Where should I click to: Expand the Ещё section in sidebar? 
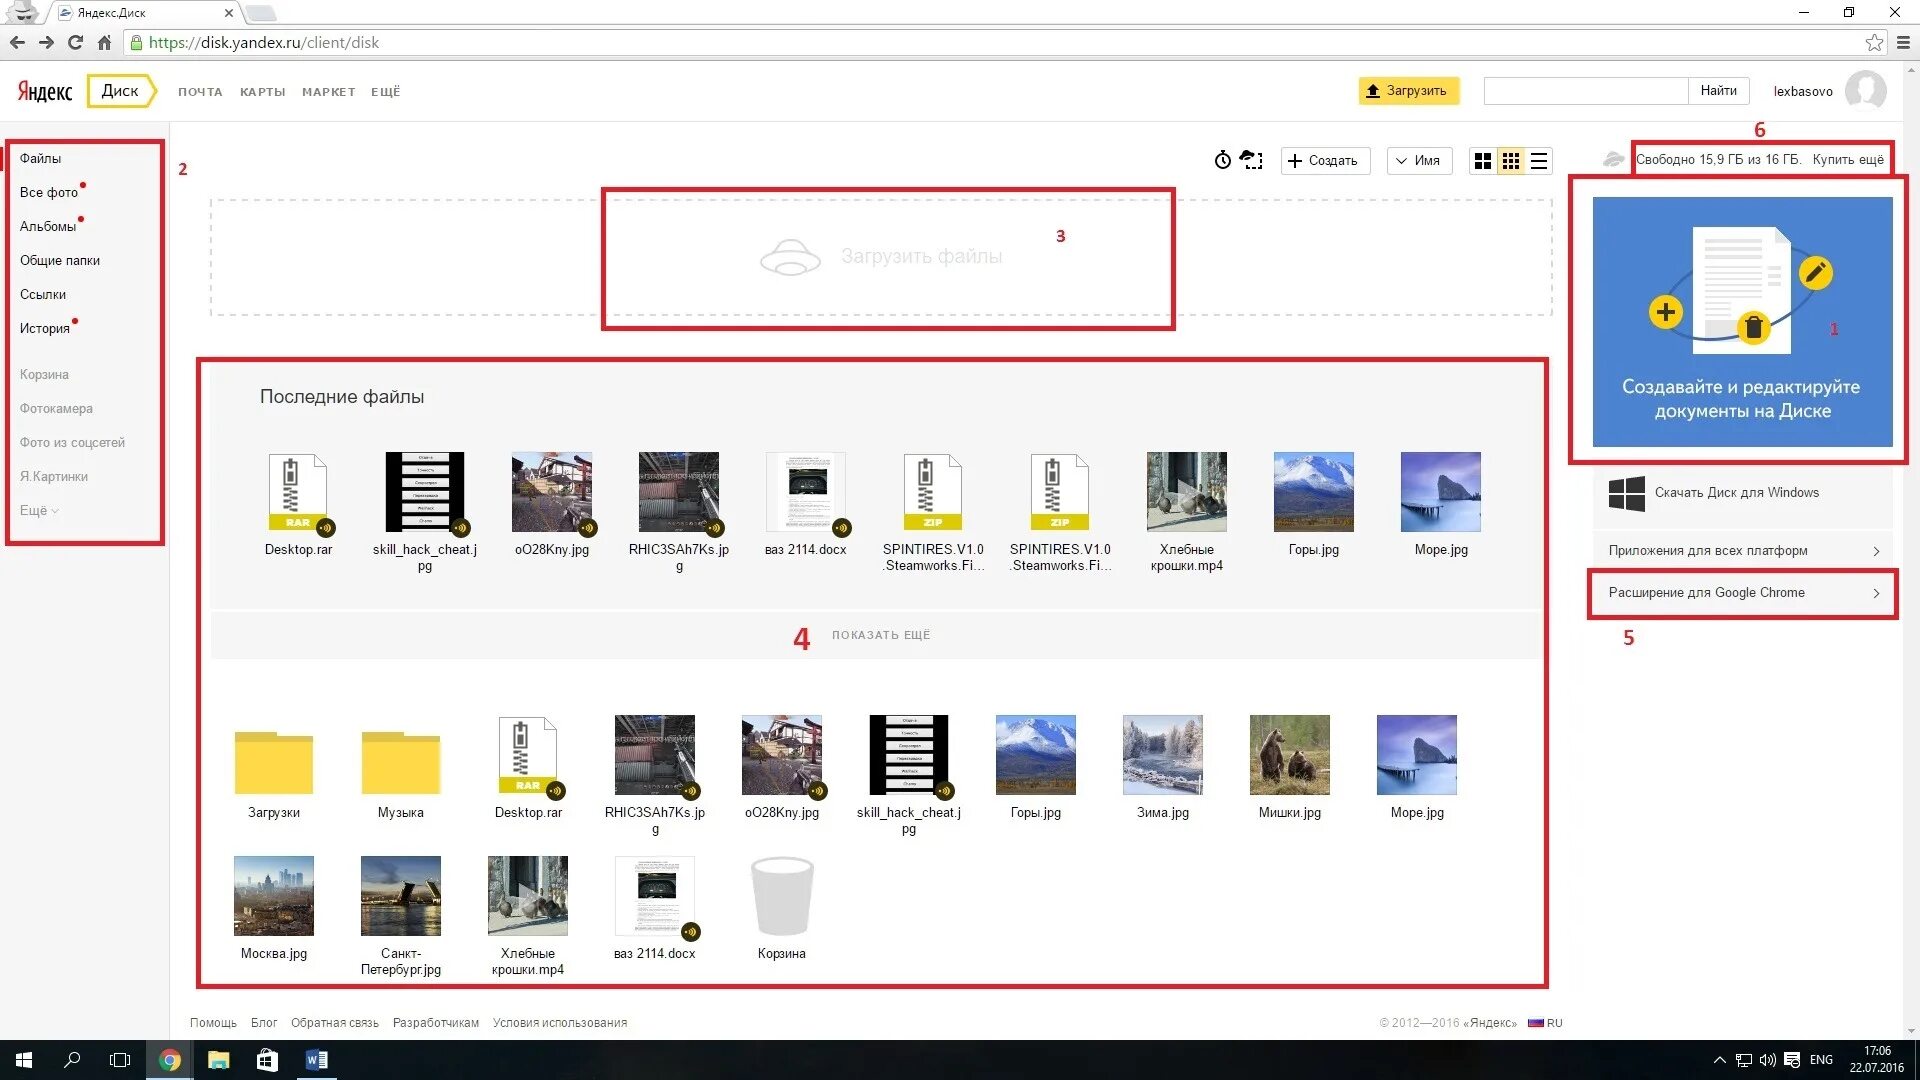(x=38, y=511)
